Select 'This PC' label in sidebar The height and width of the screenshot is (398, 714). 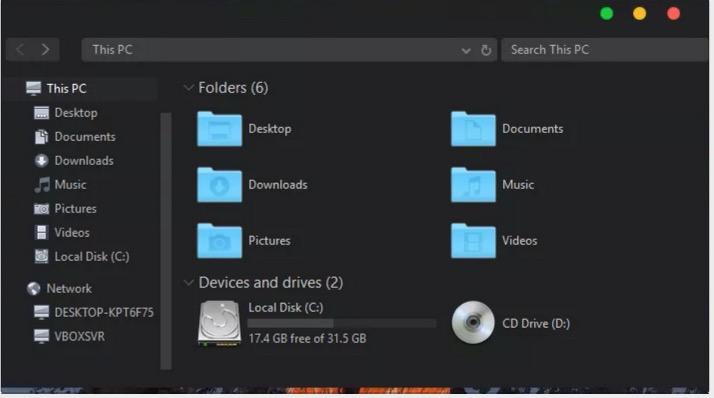click(x=66, y=88)
